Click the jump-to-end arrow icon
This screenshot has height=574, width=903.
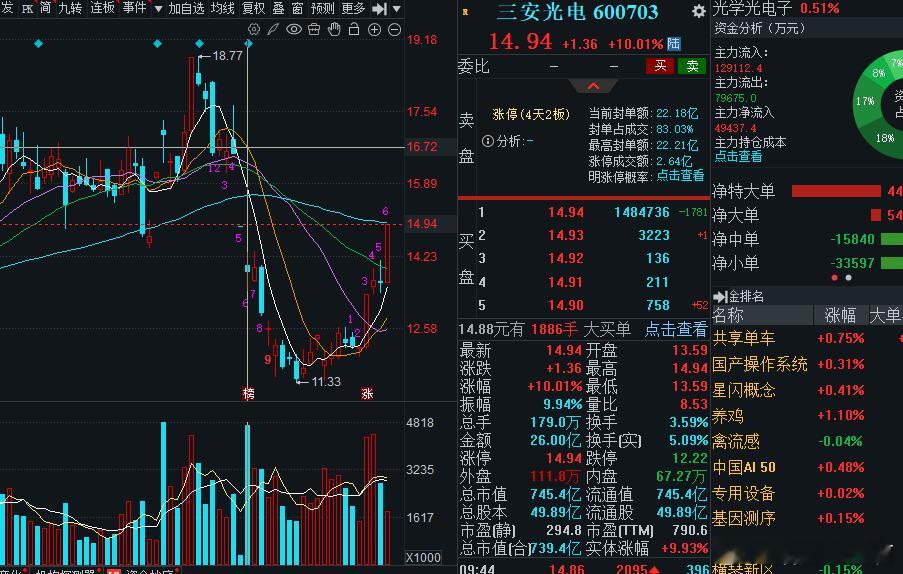pos(380,9)
